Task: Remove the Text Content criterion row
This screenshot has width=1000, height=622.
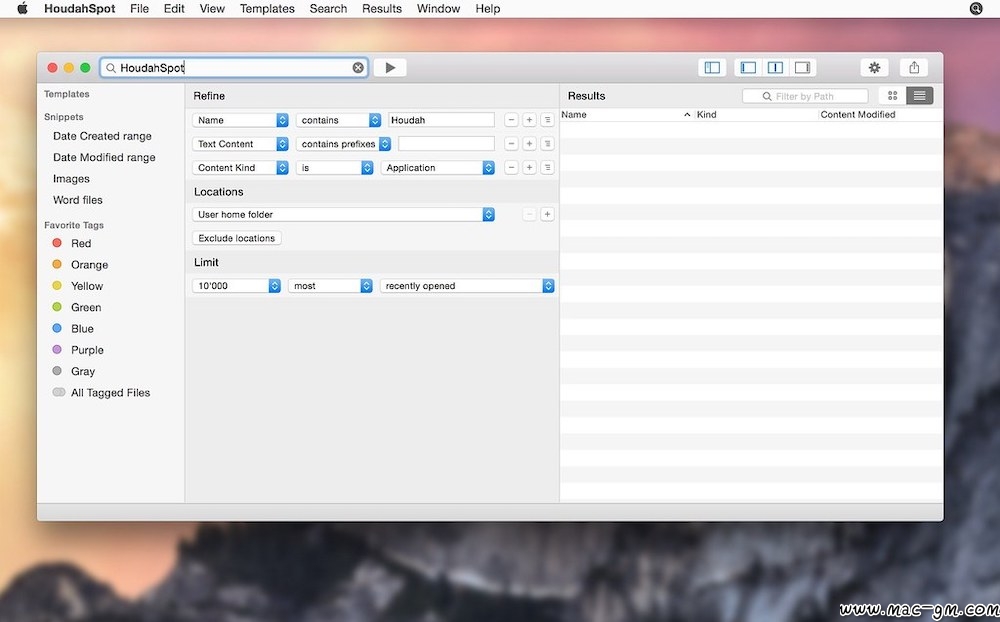Action: 511,144
